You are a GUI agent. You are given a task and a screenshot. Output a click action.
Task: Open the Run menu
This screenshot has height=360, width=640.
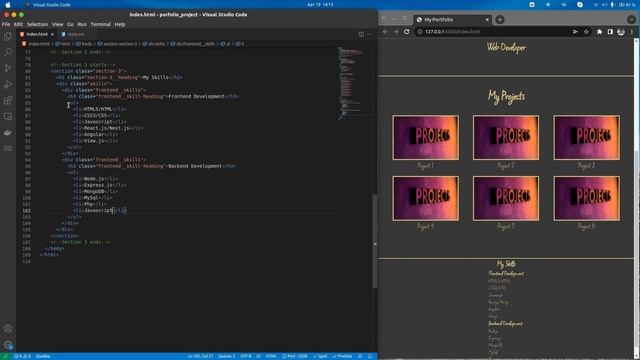82,24
